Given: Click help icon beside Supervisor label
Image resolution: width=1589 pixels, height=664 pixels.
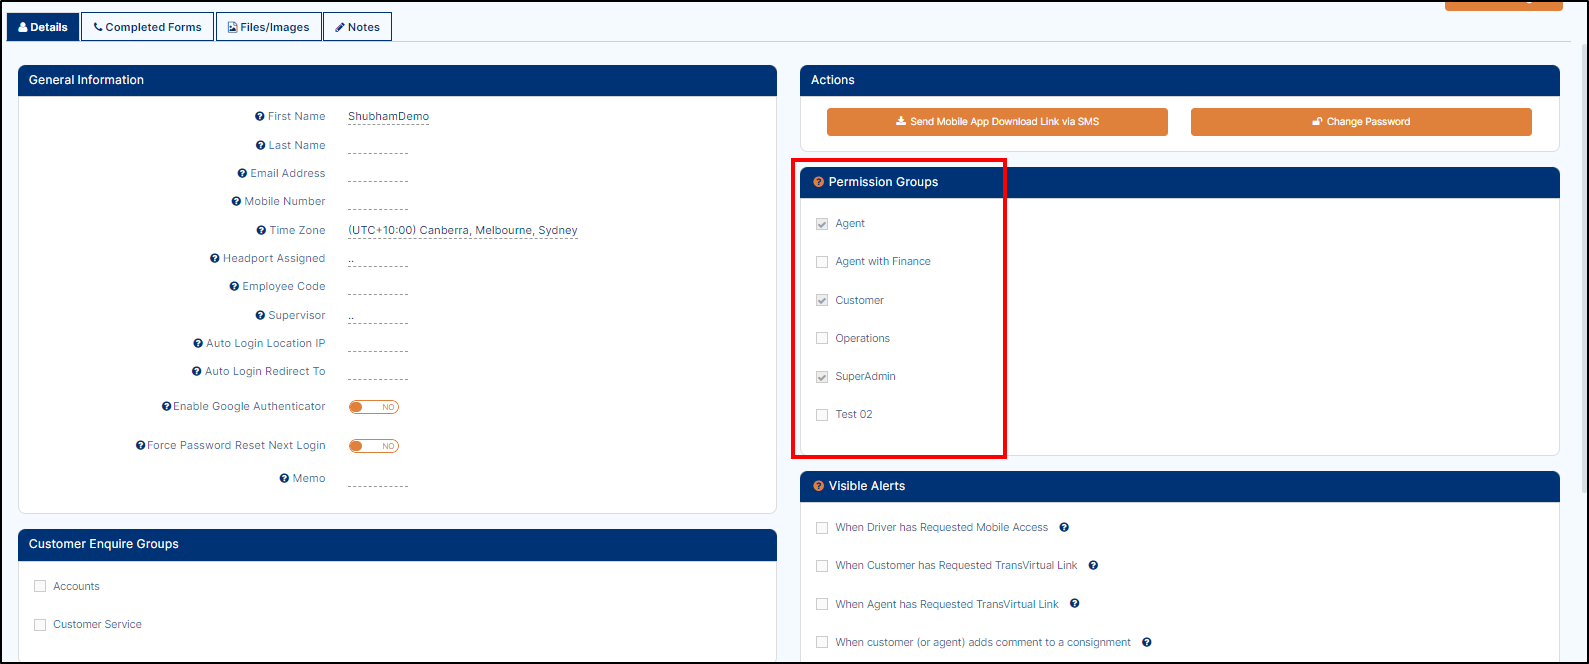Looking at the screenshot, I should (261, 316).
